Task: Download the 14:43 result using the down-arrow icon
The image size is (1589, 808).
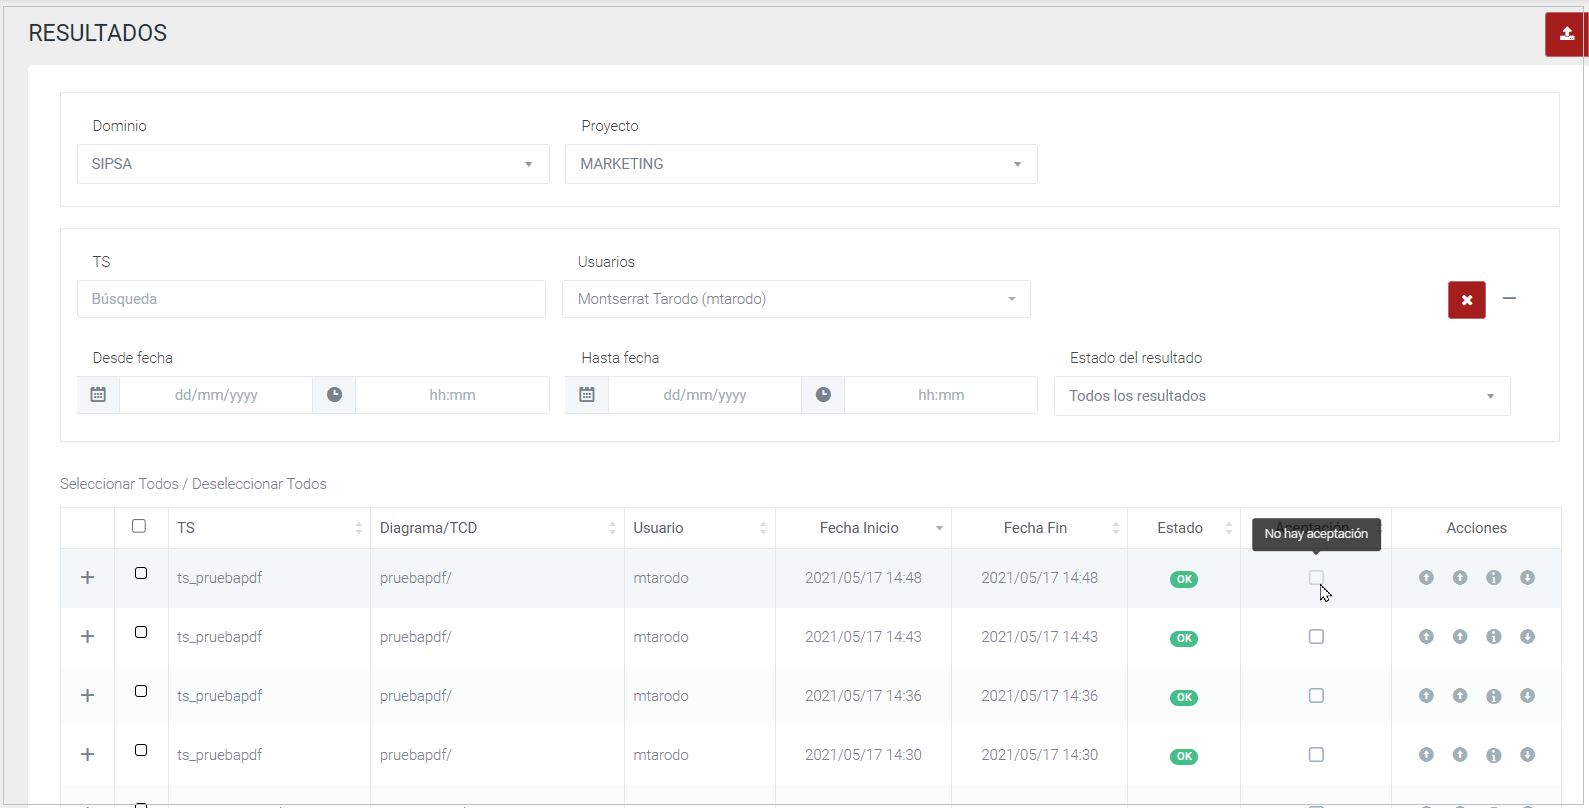Action: point(1527,637)
